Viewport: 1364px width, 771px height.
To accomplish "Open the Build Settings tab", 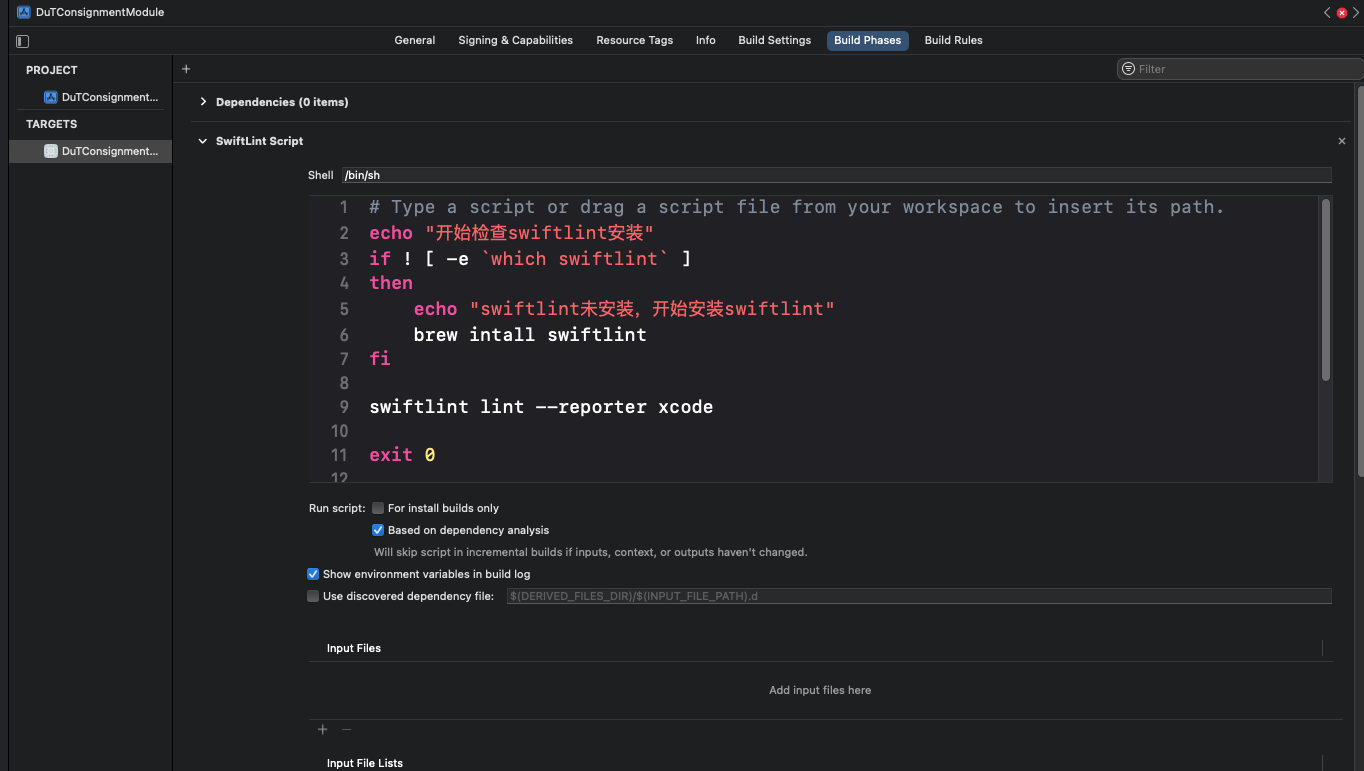I will (775, 40).
